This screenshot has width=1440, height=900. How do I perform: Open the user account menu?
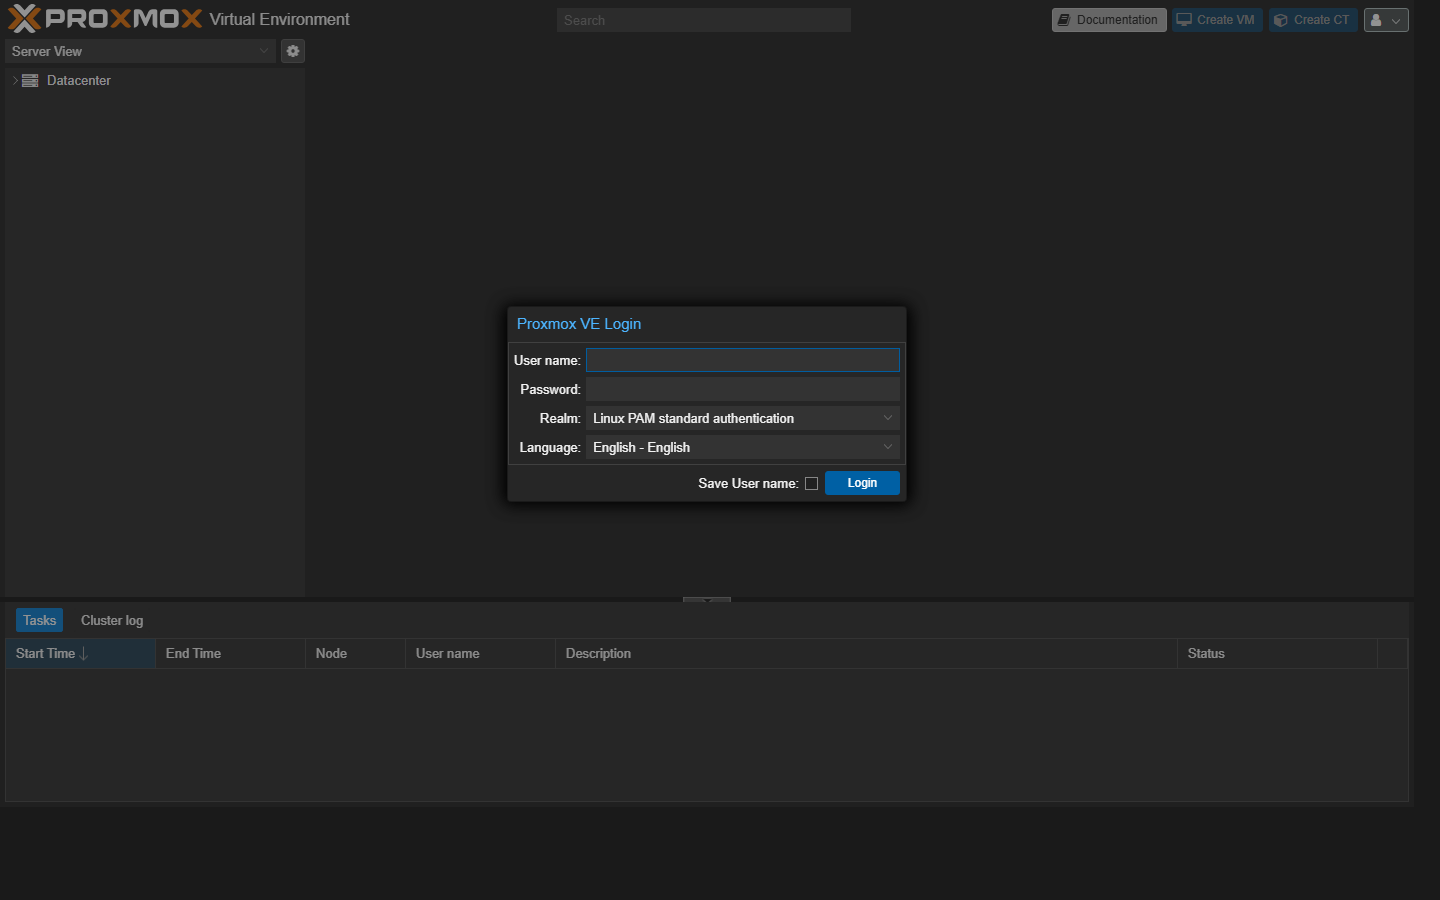tap(1386, 20)
